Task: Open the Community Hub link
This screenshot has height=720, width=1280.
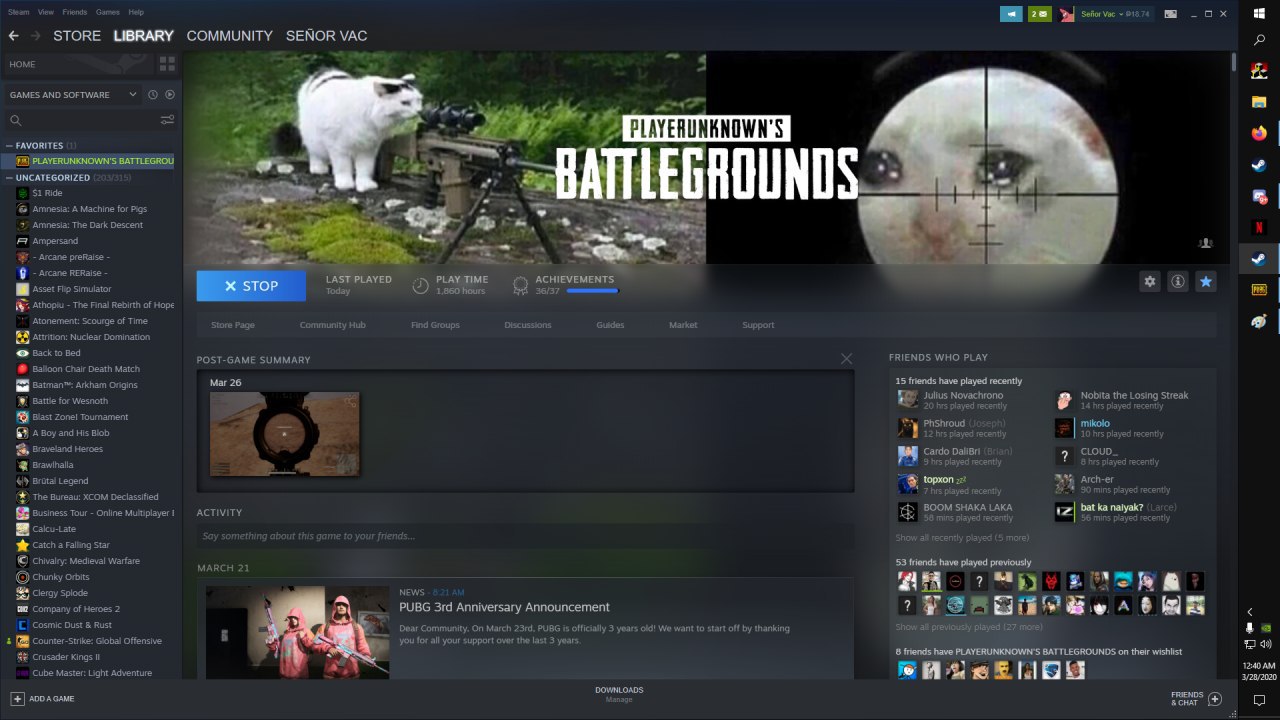Action: click(333, 325)
